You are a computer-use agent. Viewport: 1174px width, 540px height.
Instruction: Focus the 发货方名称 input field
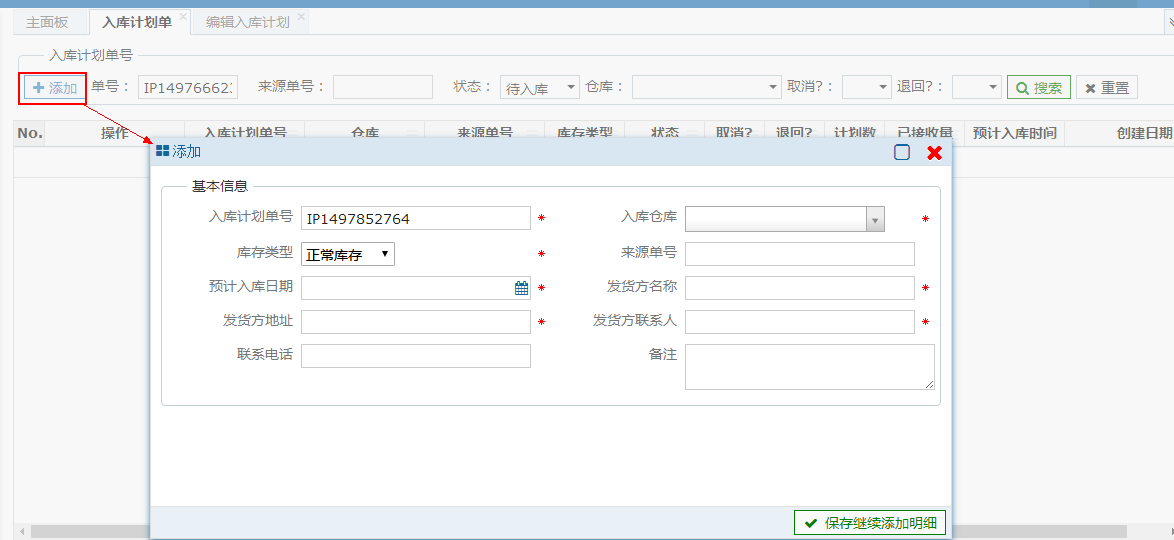[800, 288]
